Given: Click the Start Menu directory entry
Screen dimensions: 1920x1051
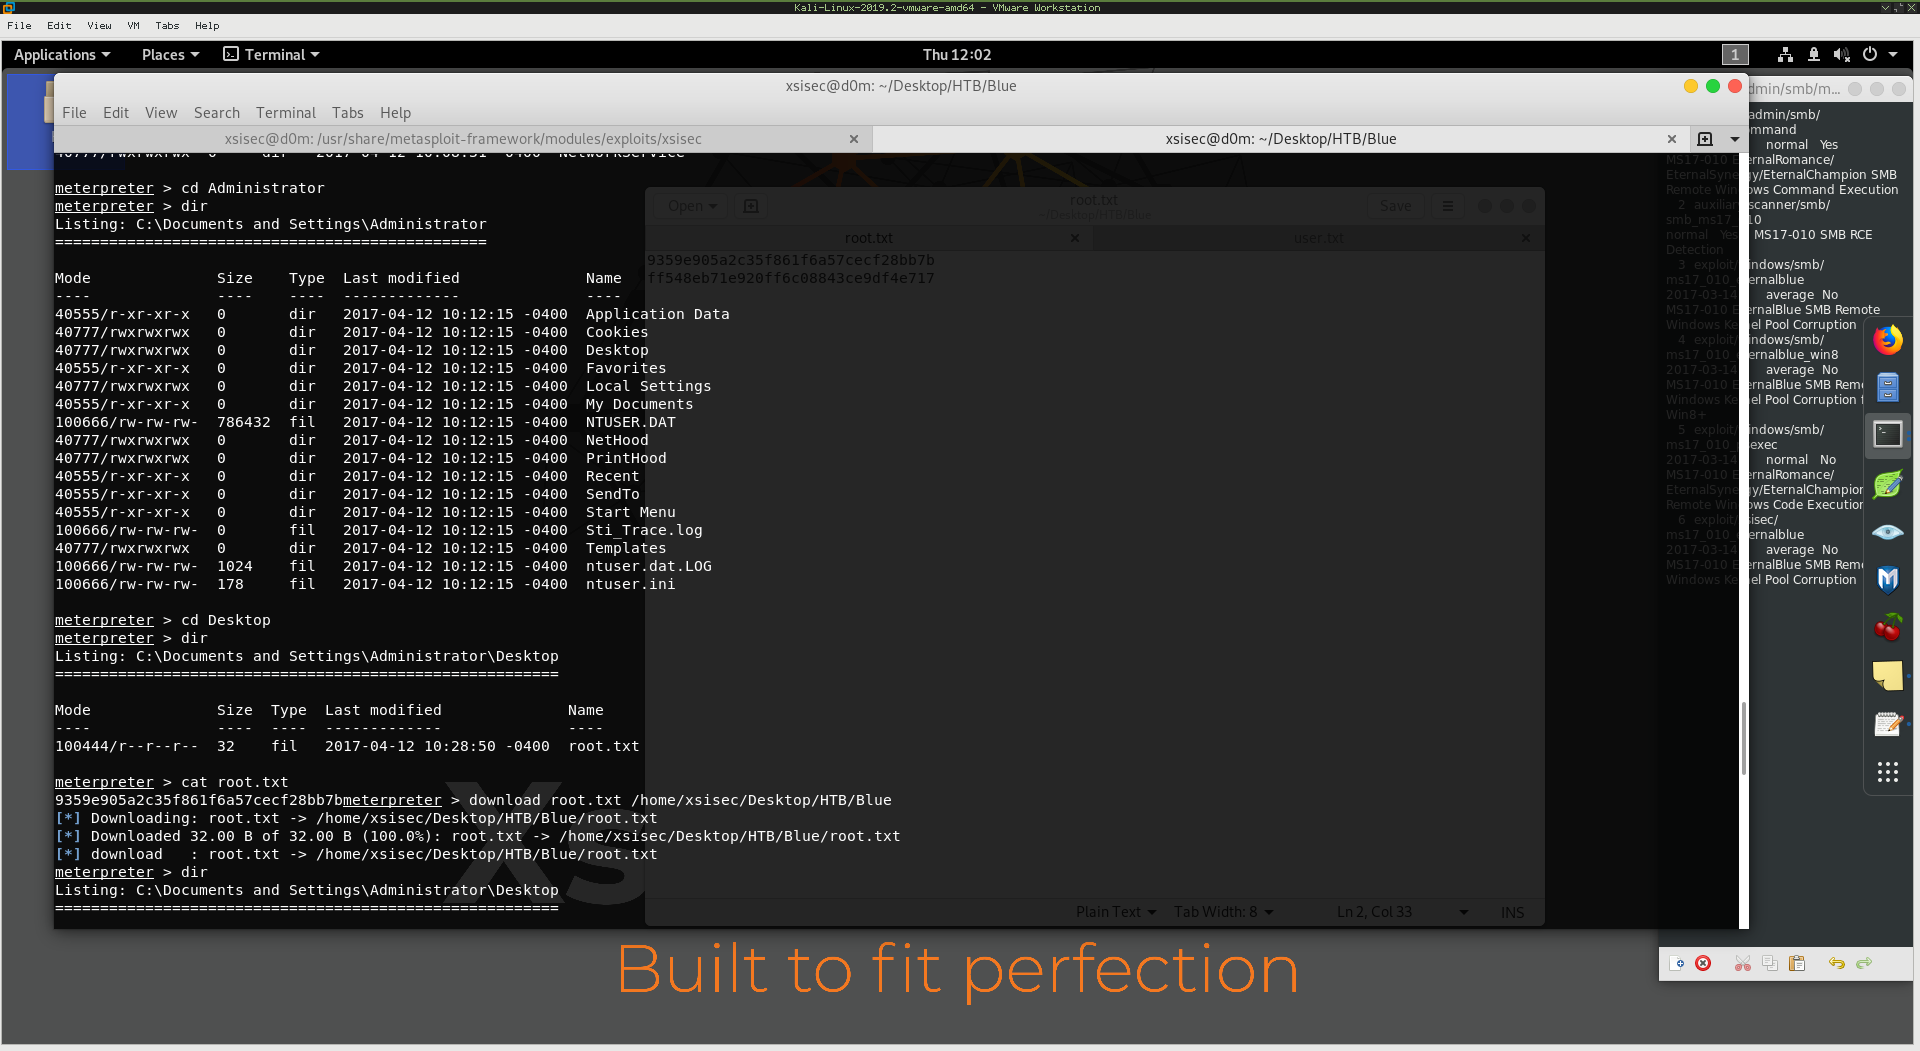Looking at the screenshot, I should coord(631,512).
